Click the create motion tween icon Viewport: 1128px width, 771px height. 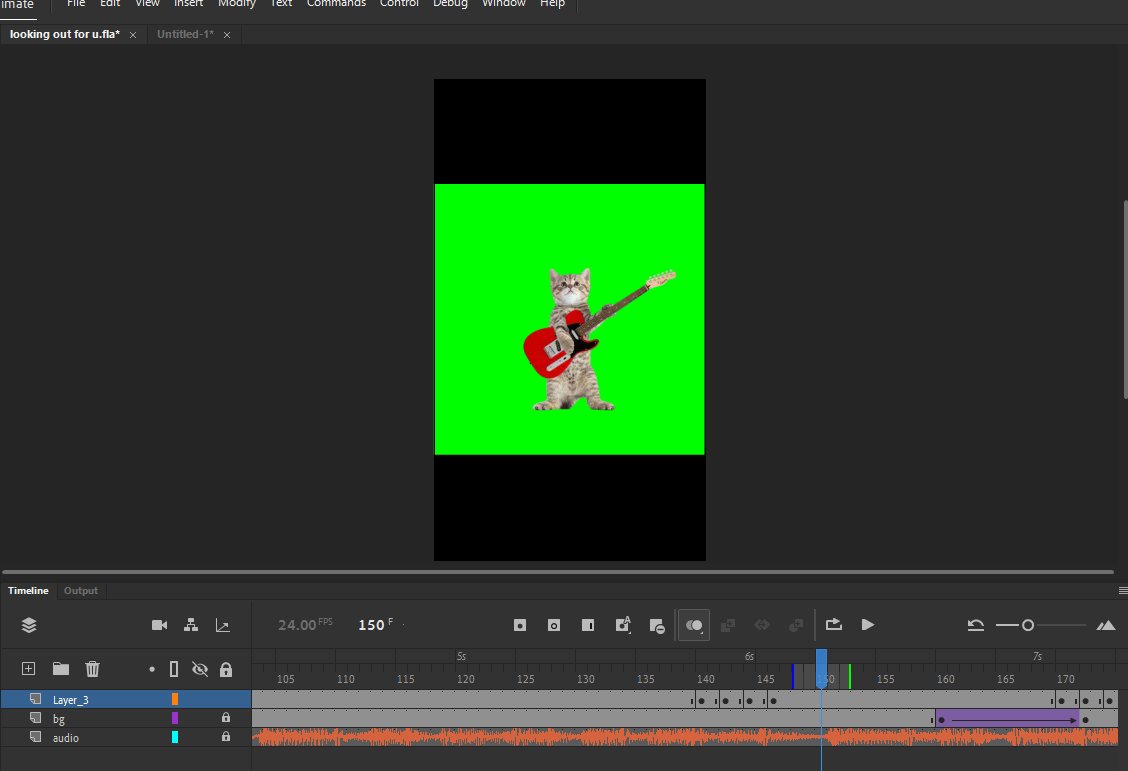coord(762,625)
